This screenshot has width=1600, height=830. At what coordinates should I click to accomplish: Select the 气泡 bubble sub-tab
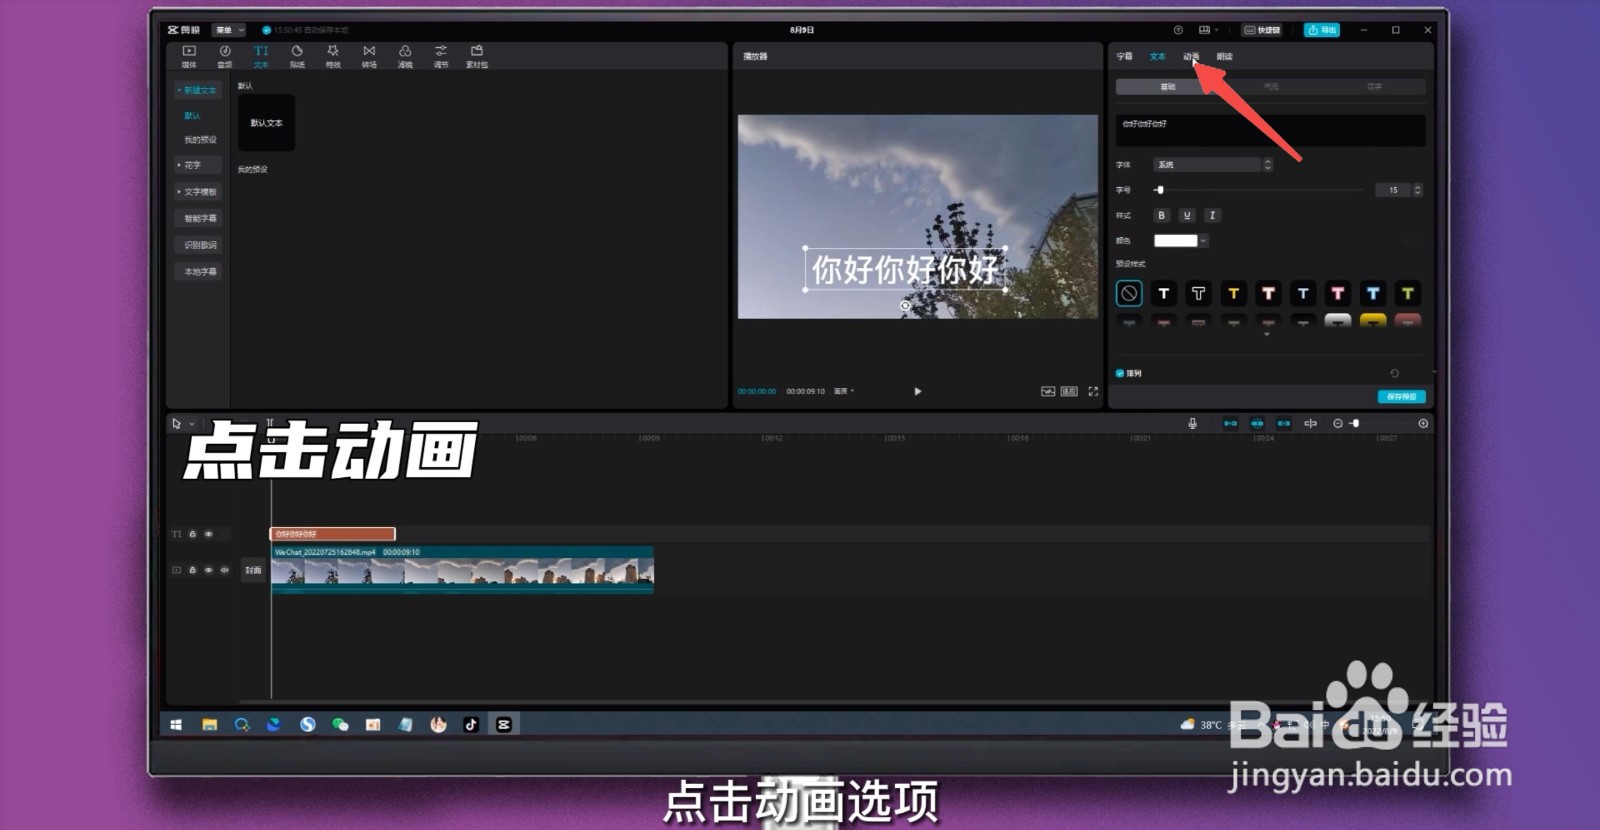(x=1271, y=87)
